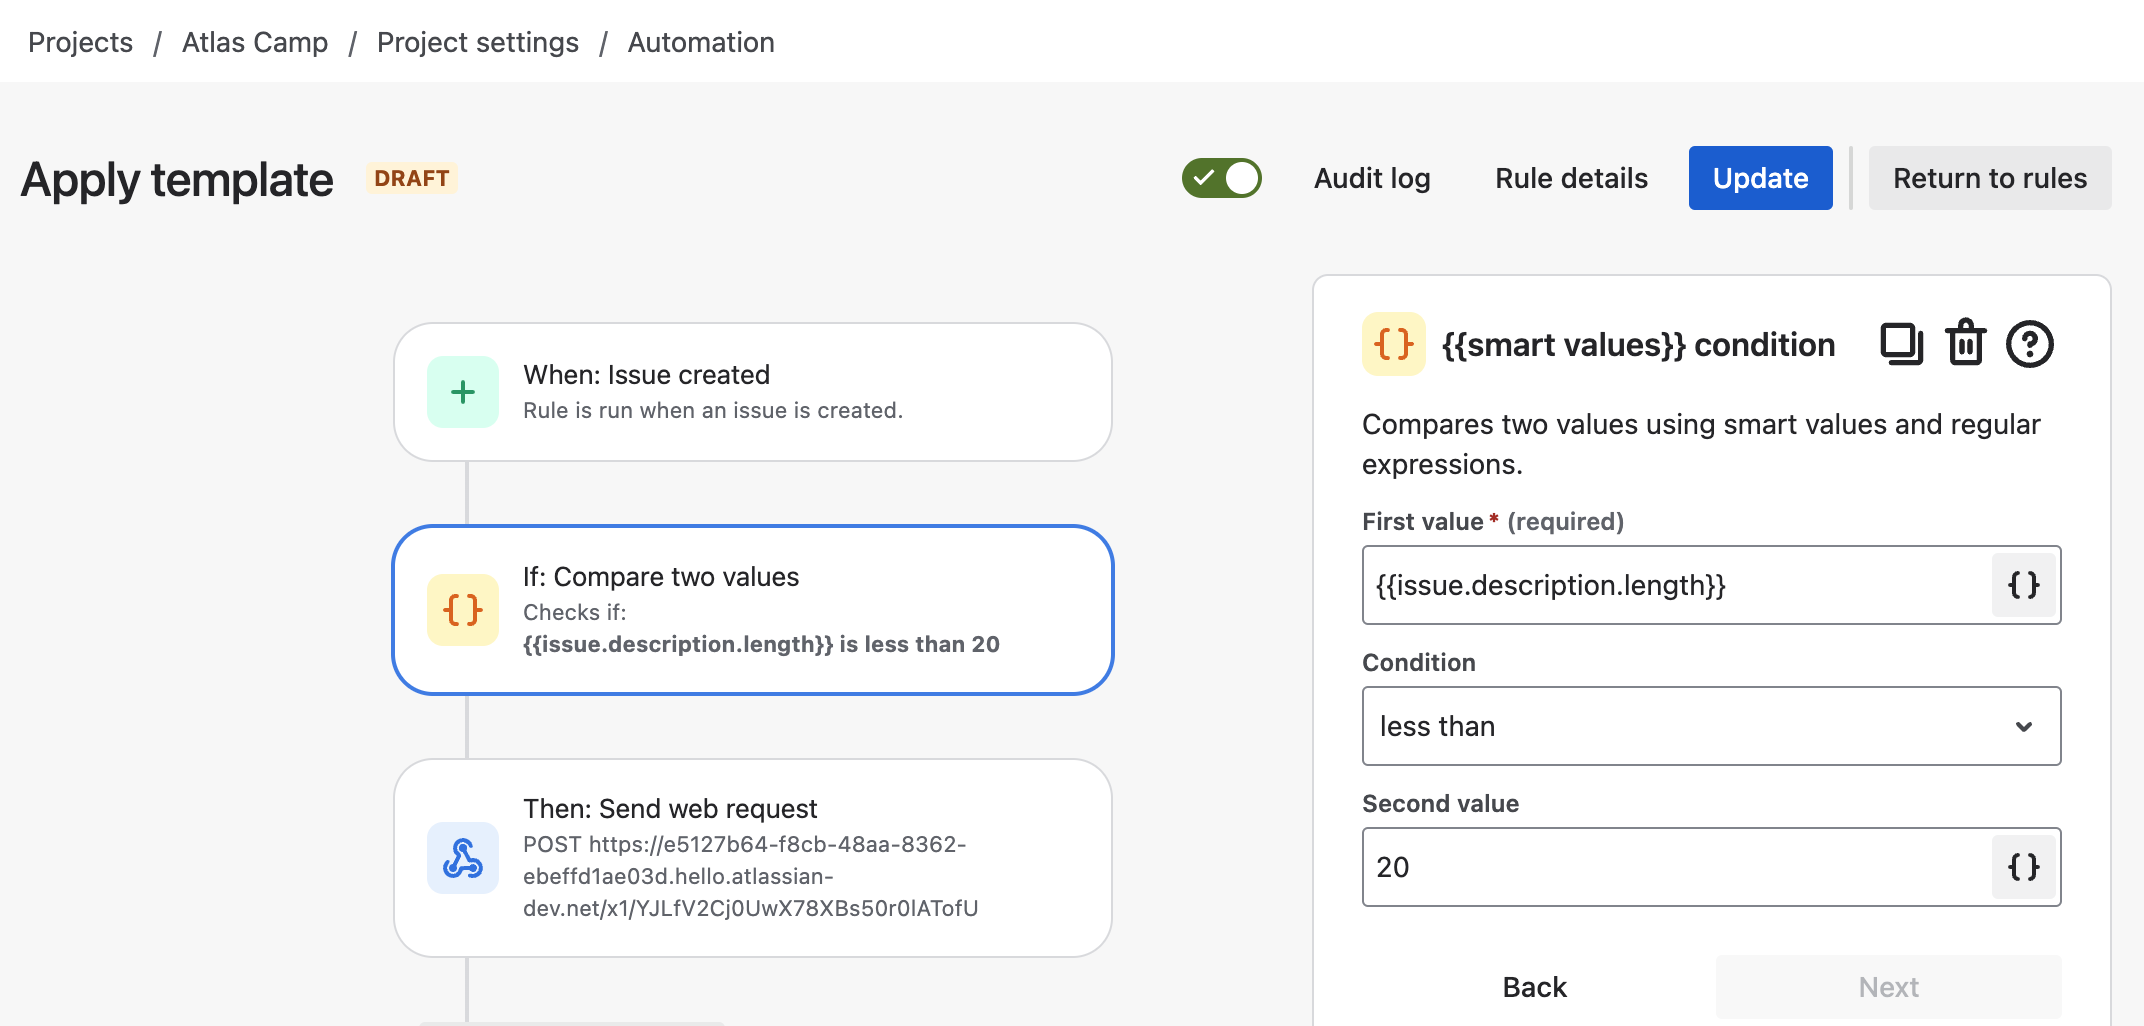Screen dimensions: 2144x1026
Task: Click the green plus trigger icon
Action: pyautogui.click(x=463, y=392)
